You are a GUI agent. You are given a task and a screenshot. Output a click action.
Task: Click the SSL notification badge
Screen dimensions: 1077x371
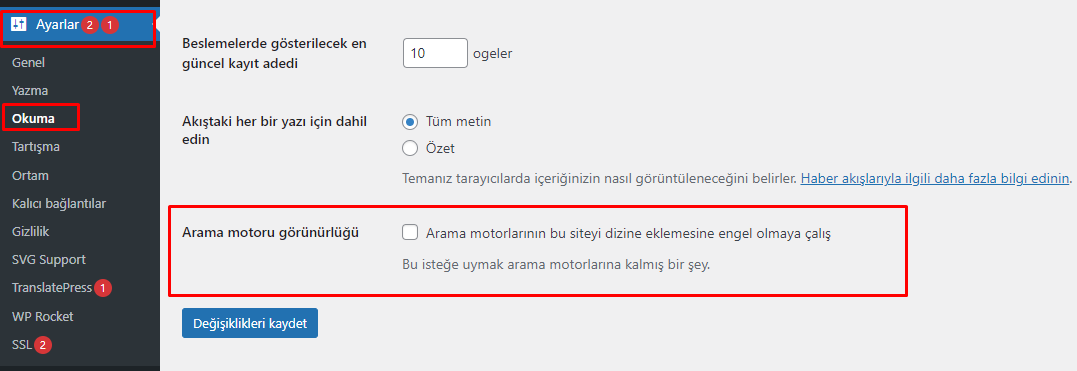(x=43, y=345)
